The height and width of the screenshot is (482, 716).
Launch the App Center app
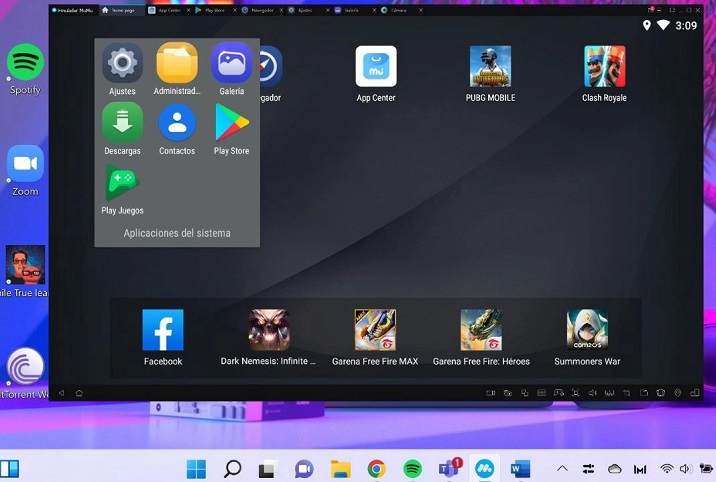376,73
